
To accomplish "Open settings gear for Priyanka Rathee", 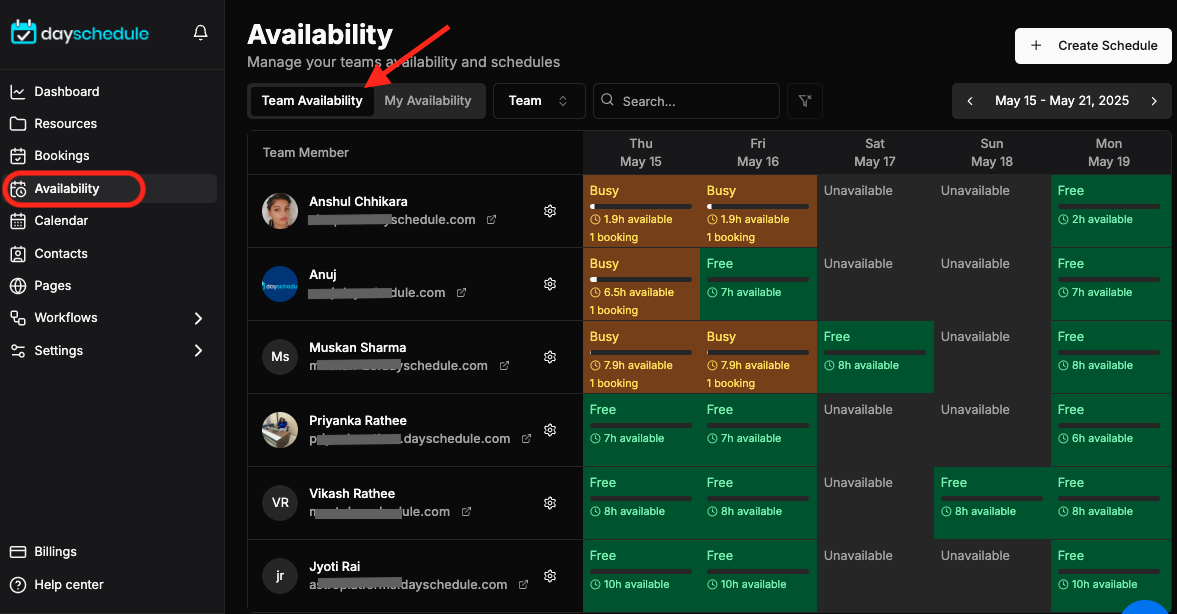I will [x=550, y=429].
